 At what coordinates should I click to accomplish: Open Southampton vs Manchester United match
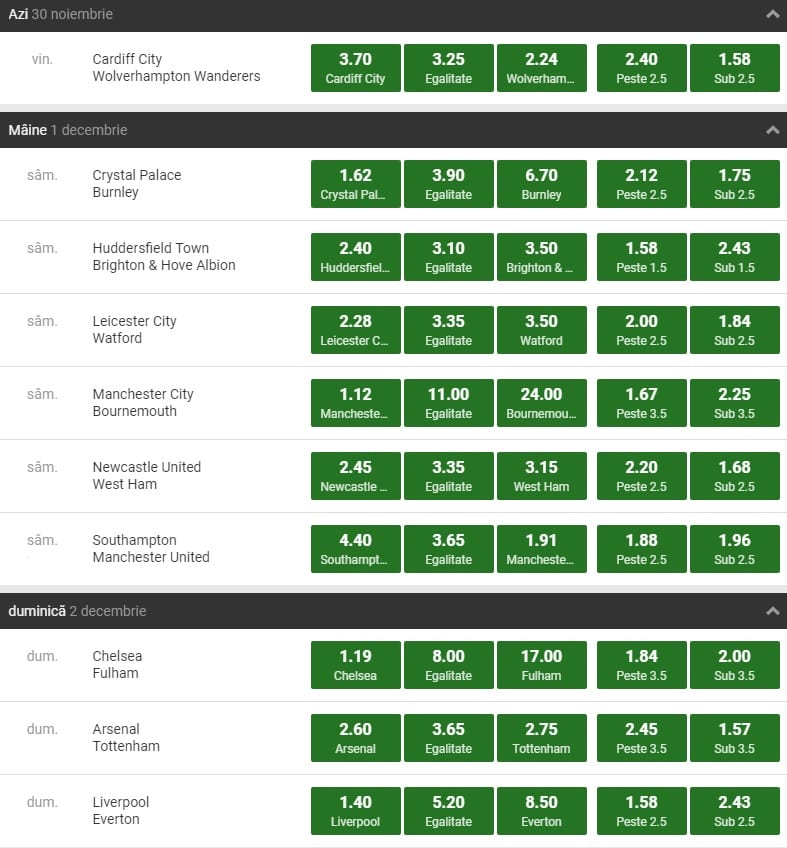[150, 549]
